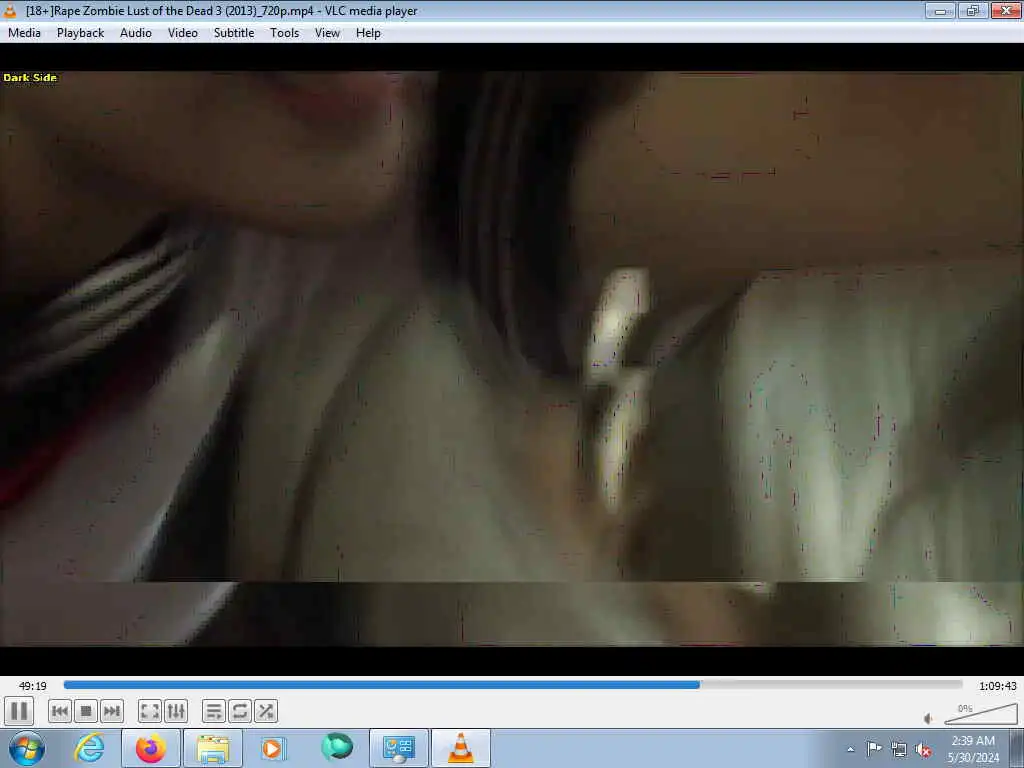1024x768 pixels.
Task: Show hidden system tray icons
Action: click(x=850, y=749)
